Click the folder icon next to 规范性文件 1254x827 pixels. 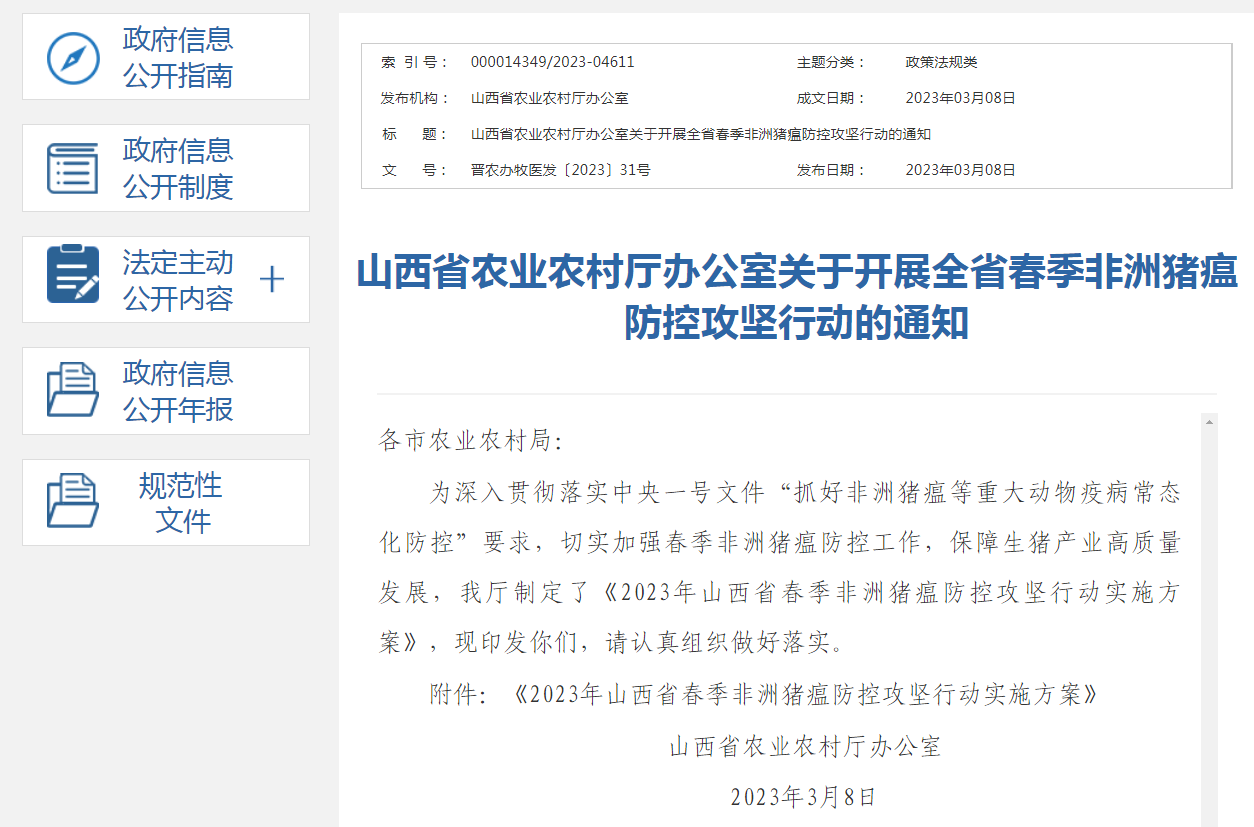point(73,502)
